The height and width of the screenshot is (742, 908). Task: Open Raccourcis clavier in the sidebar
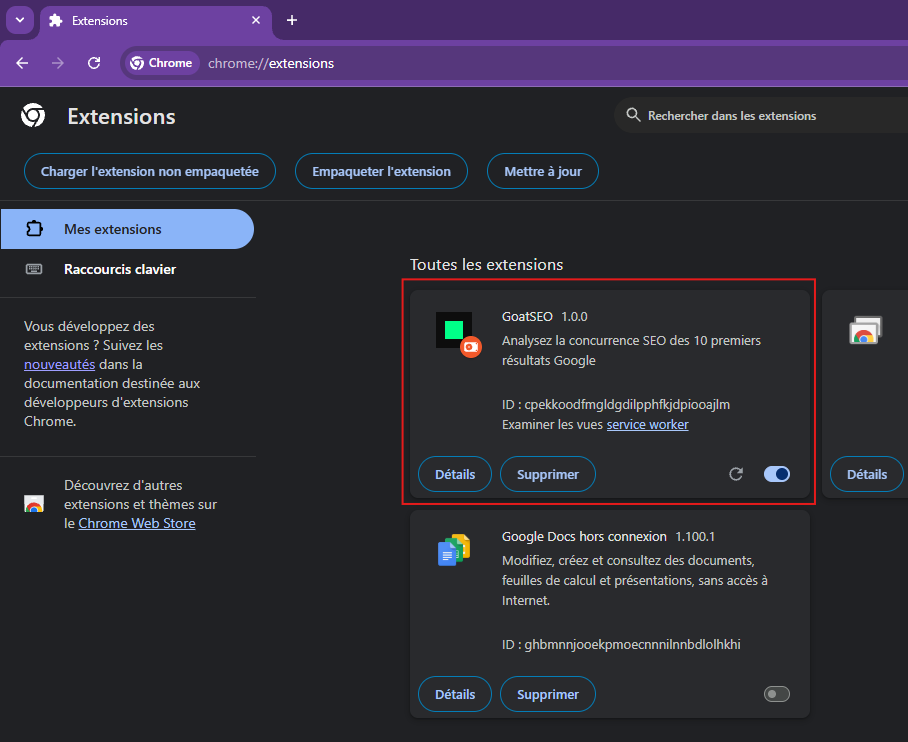119,269
